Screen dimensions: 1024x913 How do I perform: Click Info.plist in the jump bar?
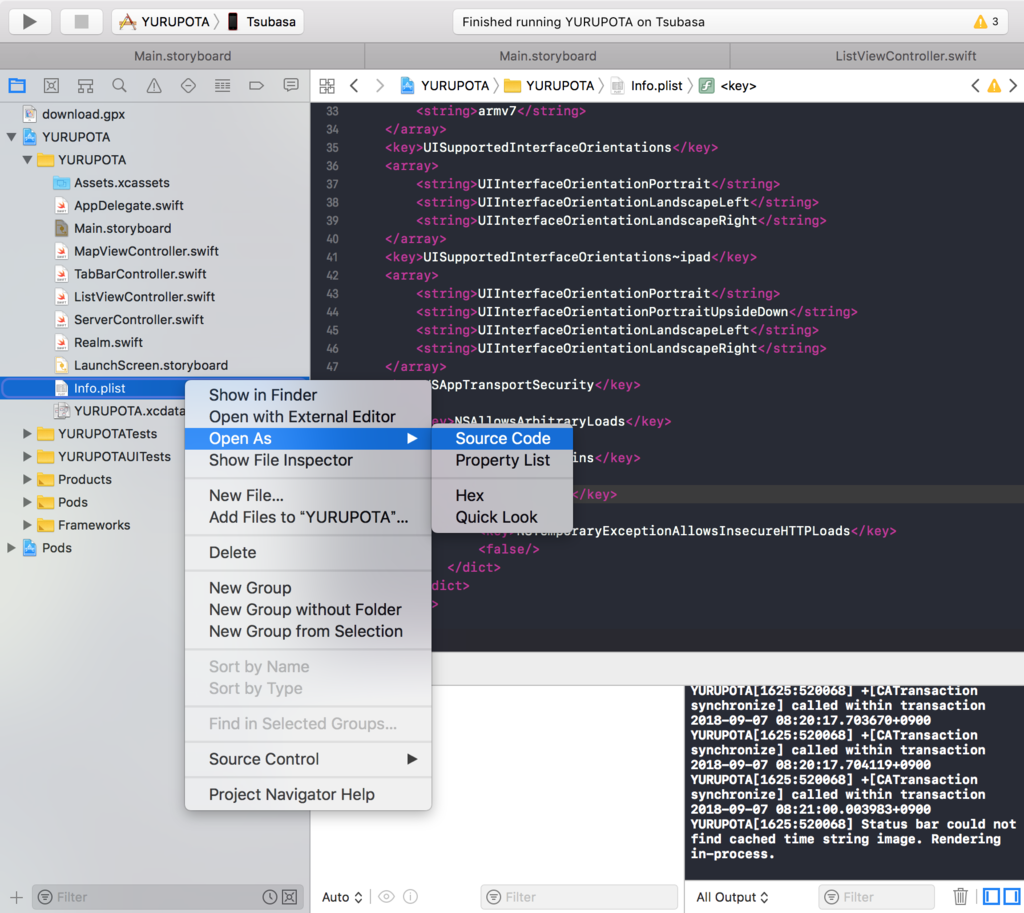click(647, 86)
